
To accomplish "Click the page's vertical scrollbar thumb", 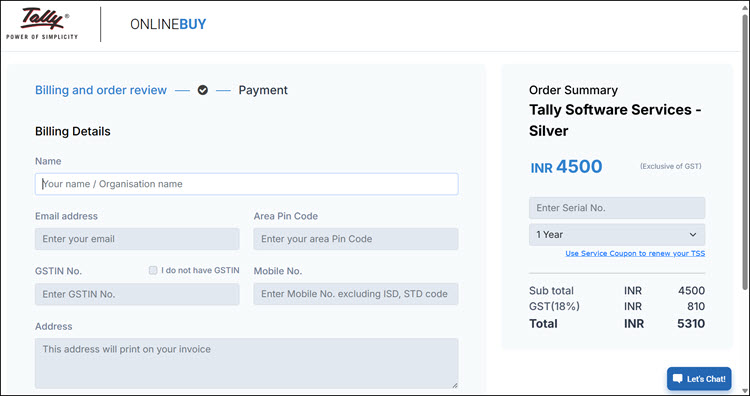I will (745, 151).
